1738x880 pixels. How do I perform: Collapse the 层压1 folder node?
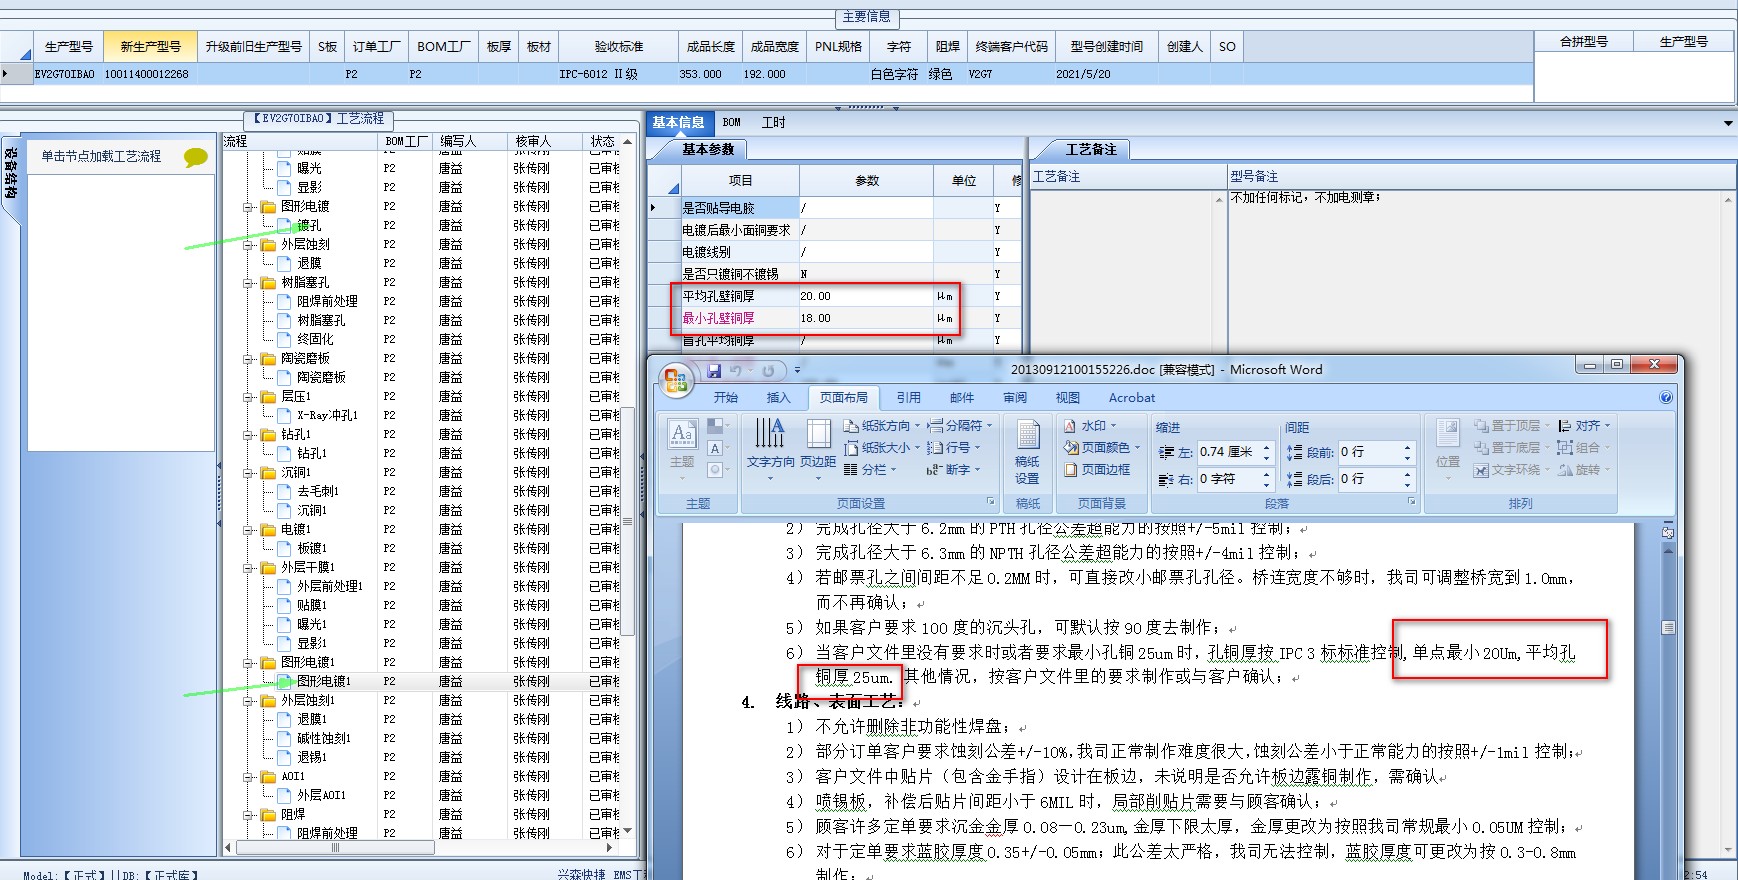coord(247,397)
